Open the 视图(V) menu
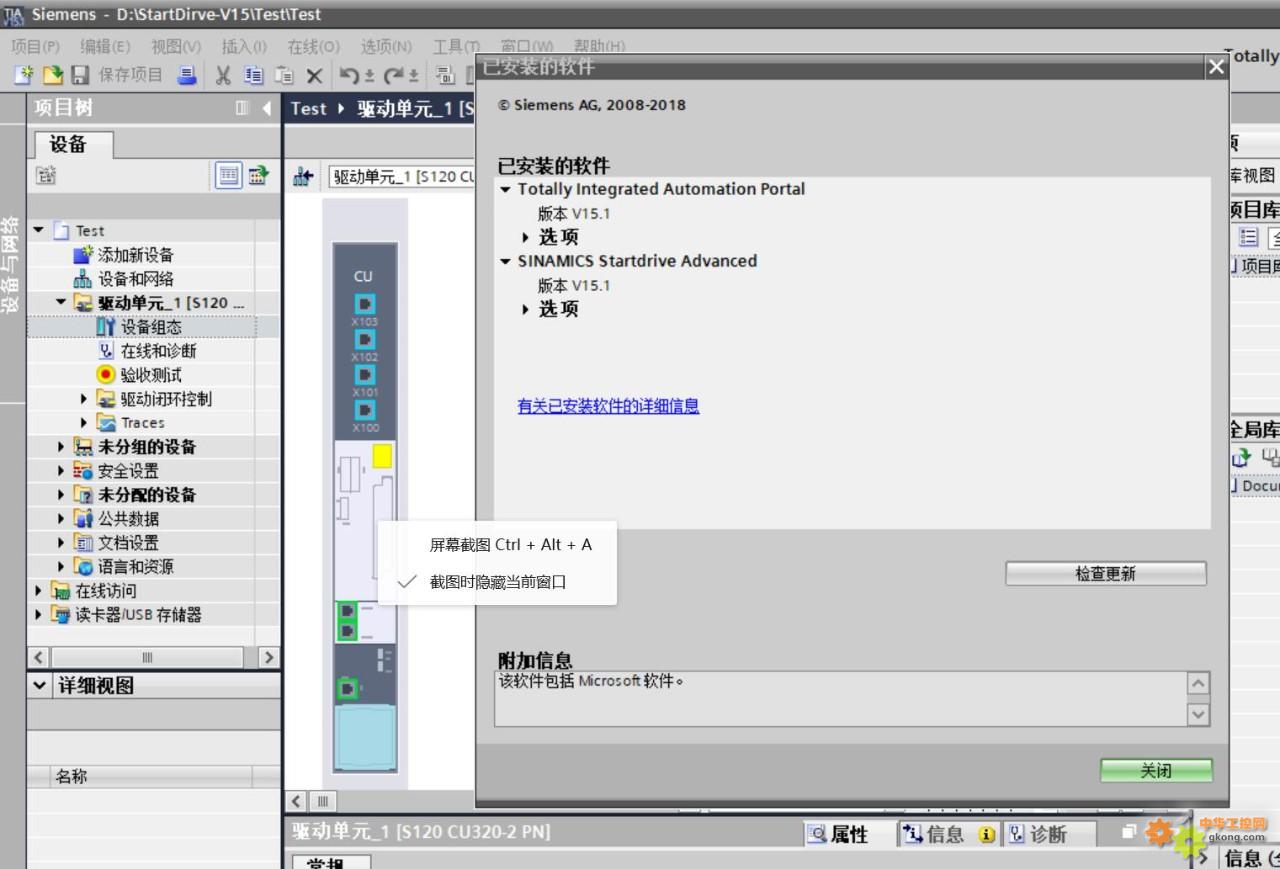Image resolution: width=1280 pixels, height=869 pixels. pyautogui.click(x=176, y=46)
